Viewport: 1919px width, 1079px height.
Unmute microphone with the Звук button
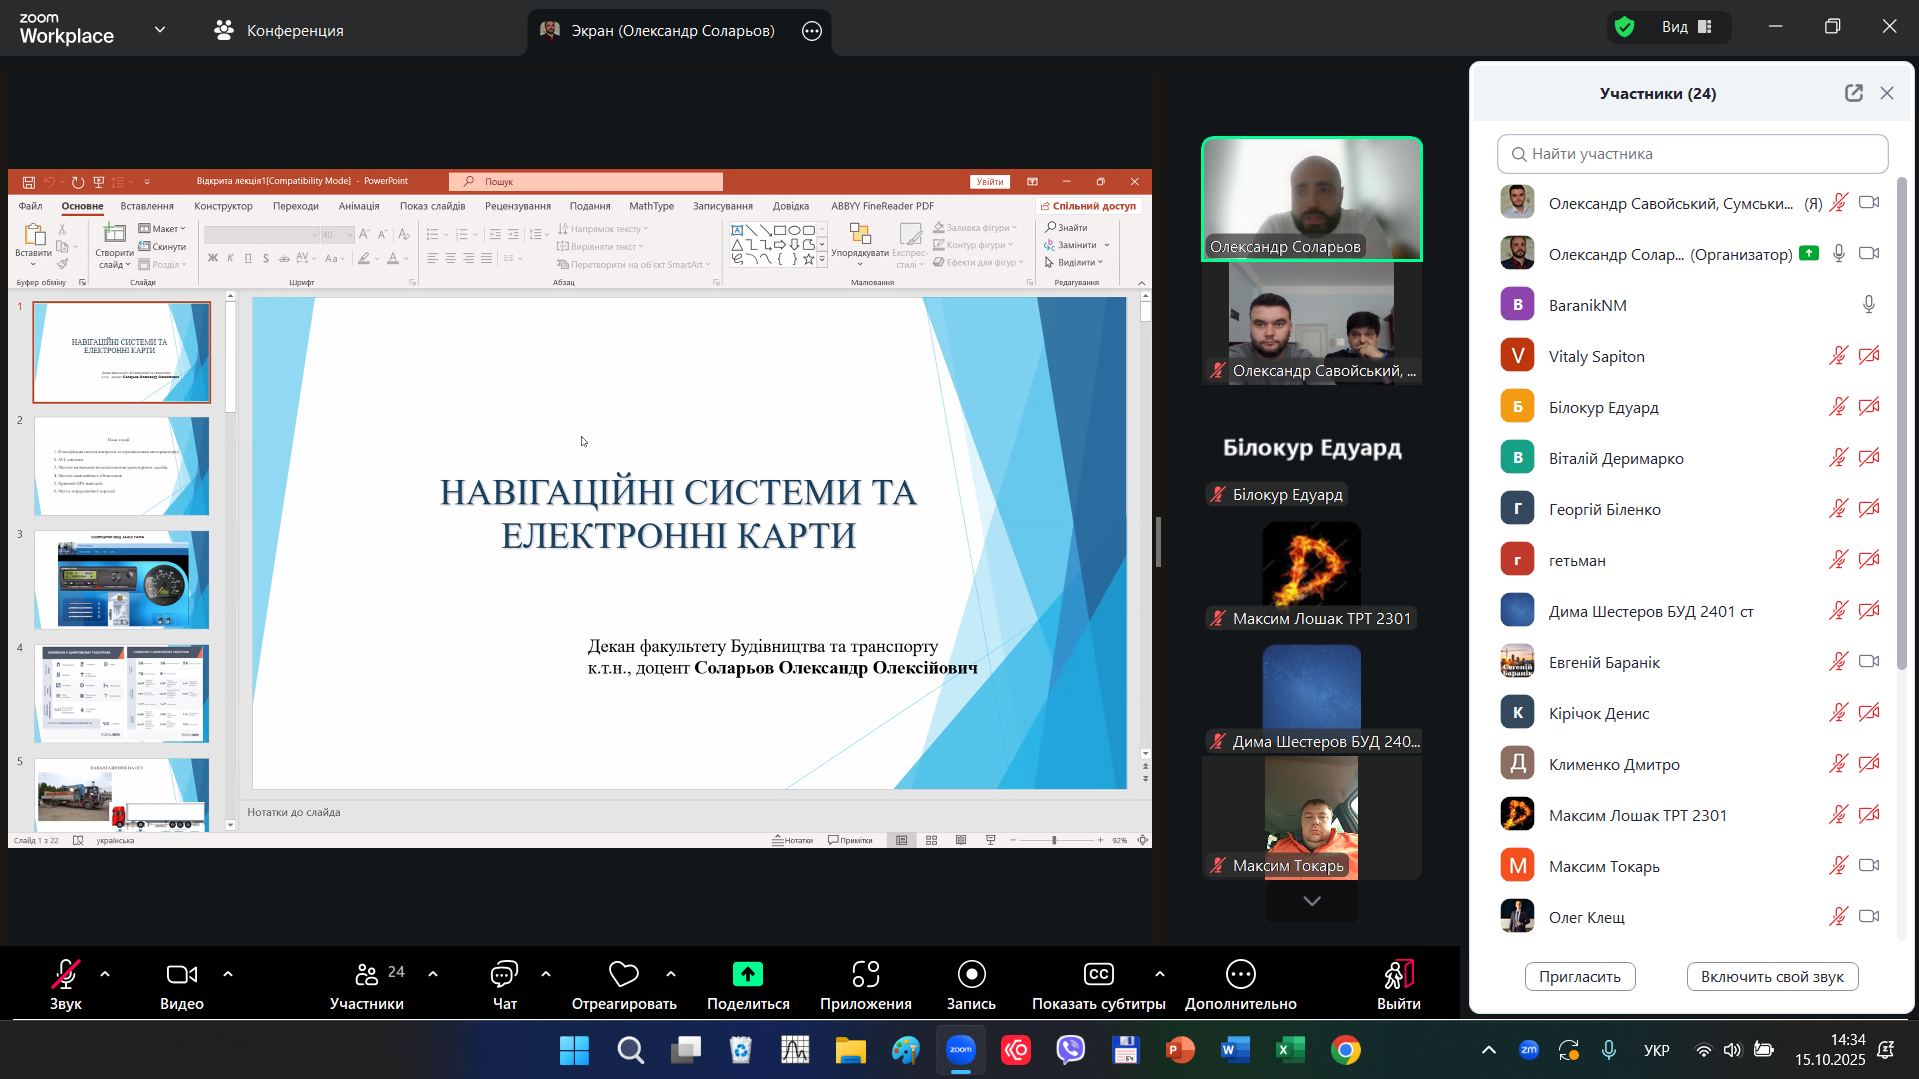pyautogui.click(x=66, y=975)
